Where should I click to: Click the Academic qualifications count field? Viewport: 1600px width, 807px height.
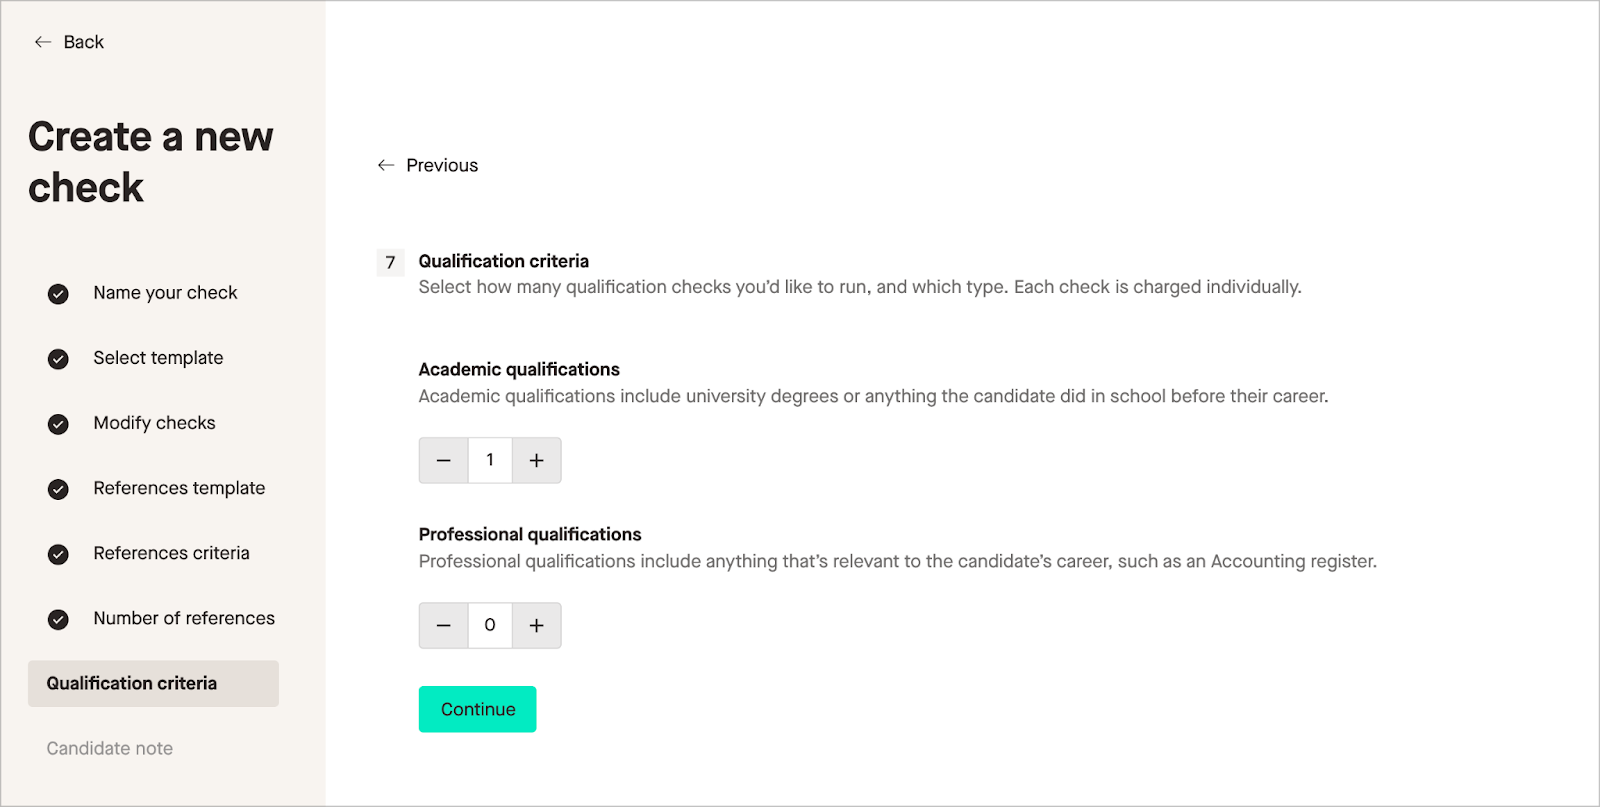tap(489, 460)
